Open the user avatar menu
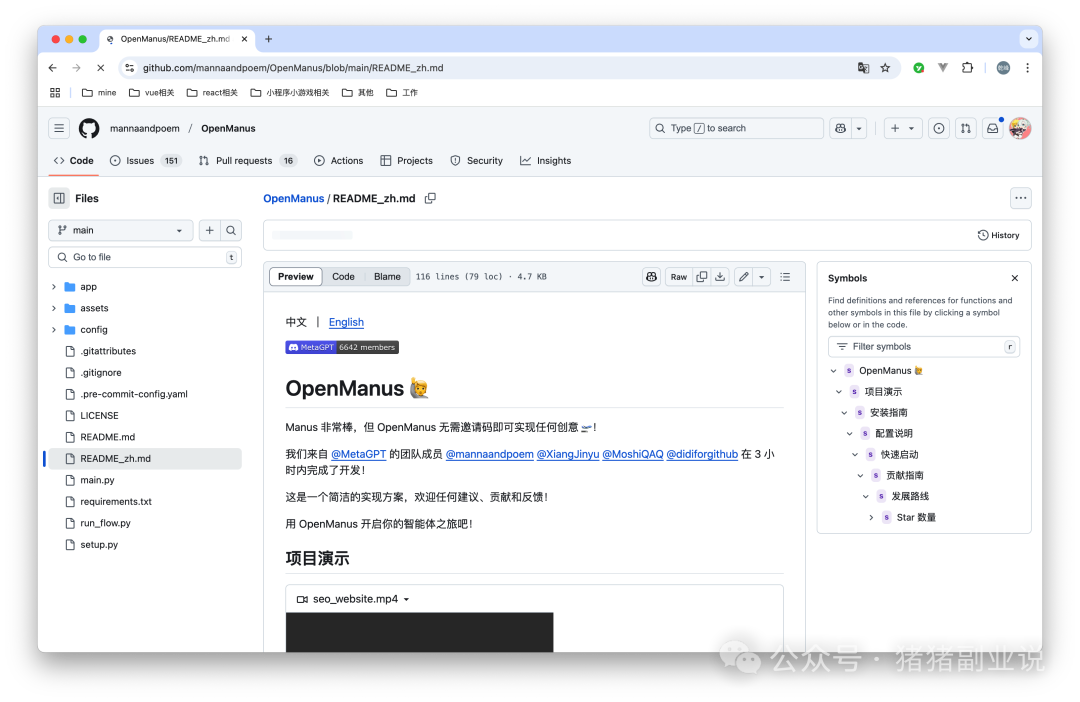Image resolution: width=1080 pixels, height=702 pixels. pos(1020,128)
